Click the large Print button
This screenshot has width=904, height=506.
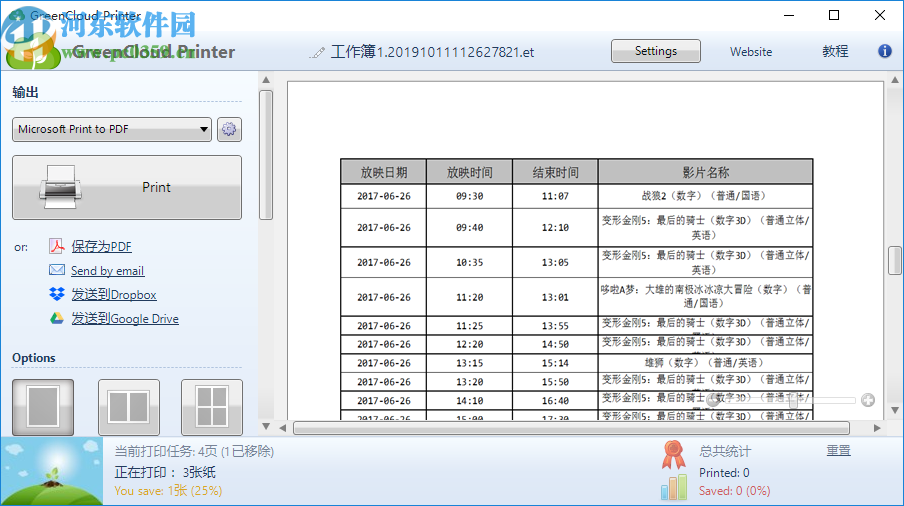(127, 187)
